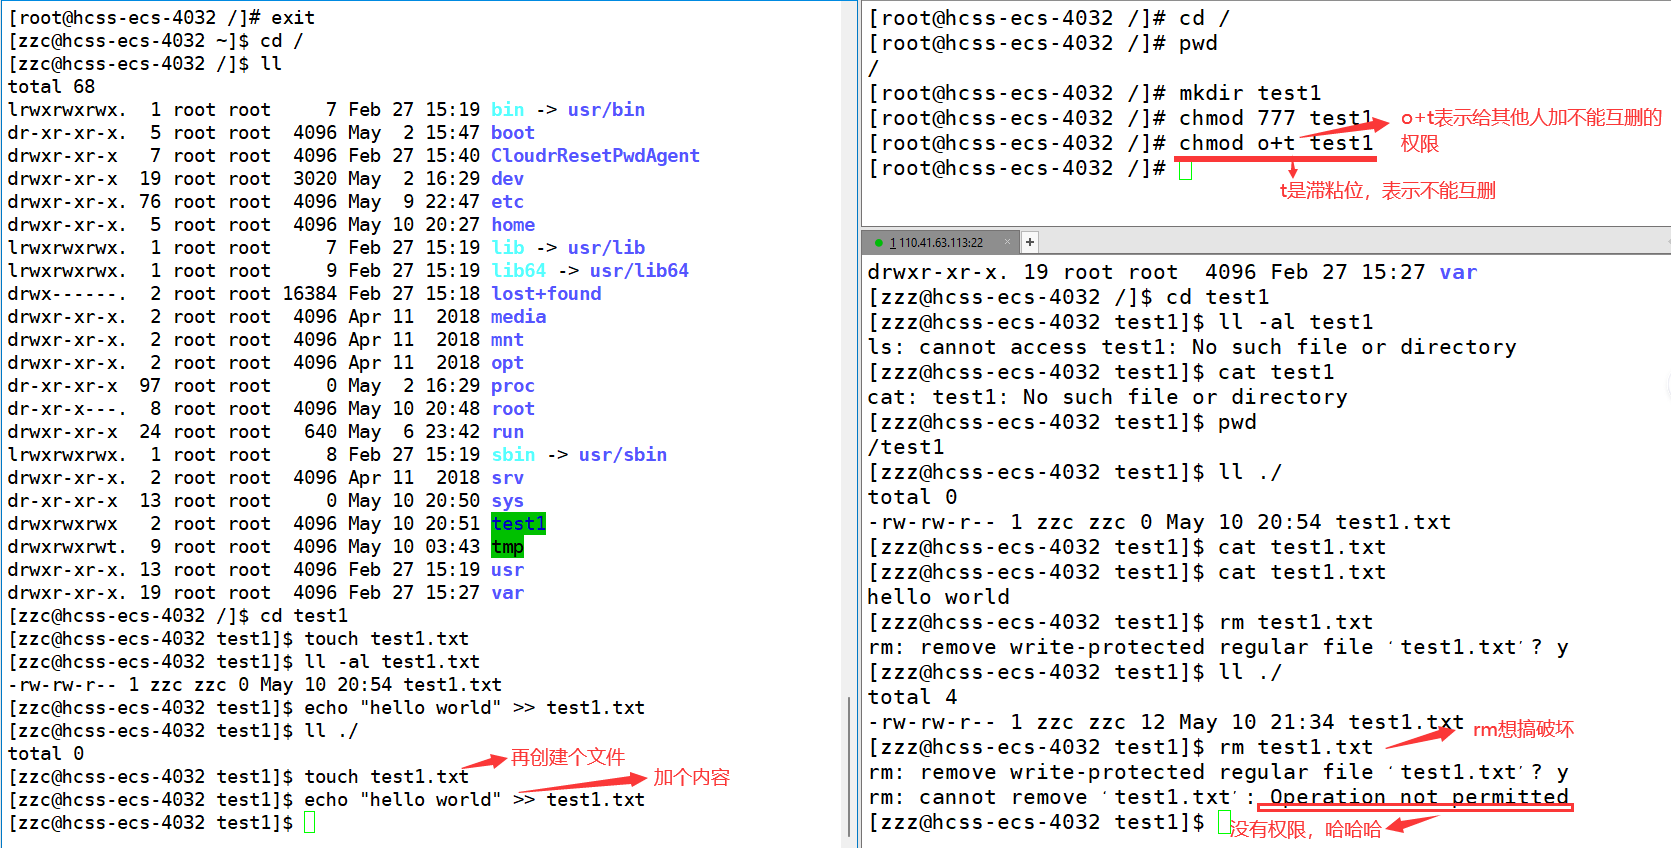This screenshot has height=848, width=1671.
Task: Click the 'chmod o+t test1' command line
Action: tap(1276, 143)
